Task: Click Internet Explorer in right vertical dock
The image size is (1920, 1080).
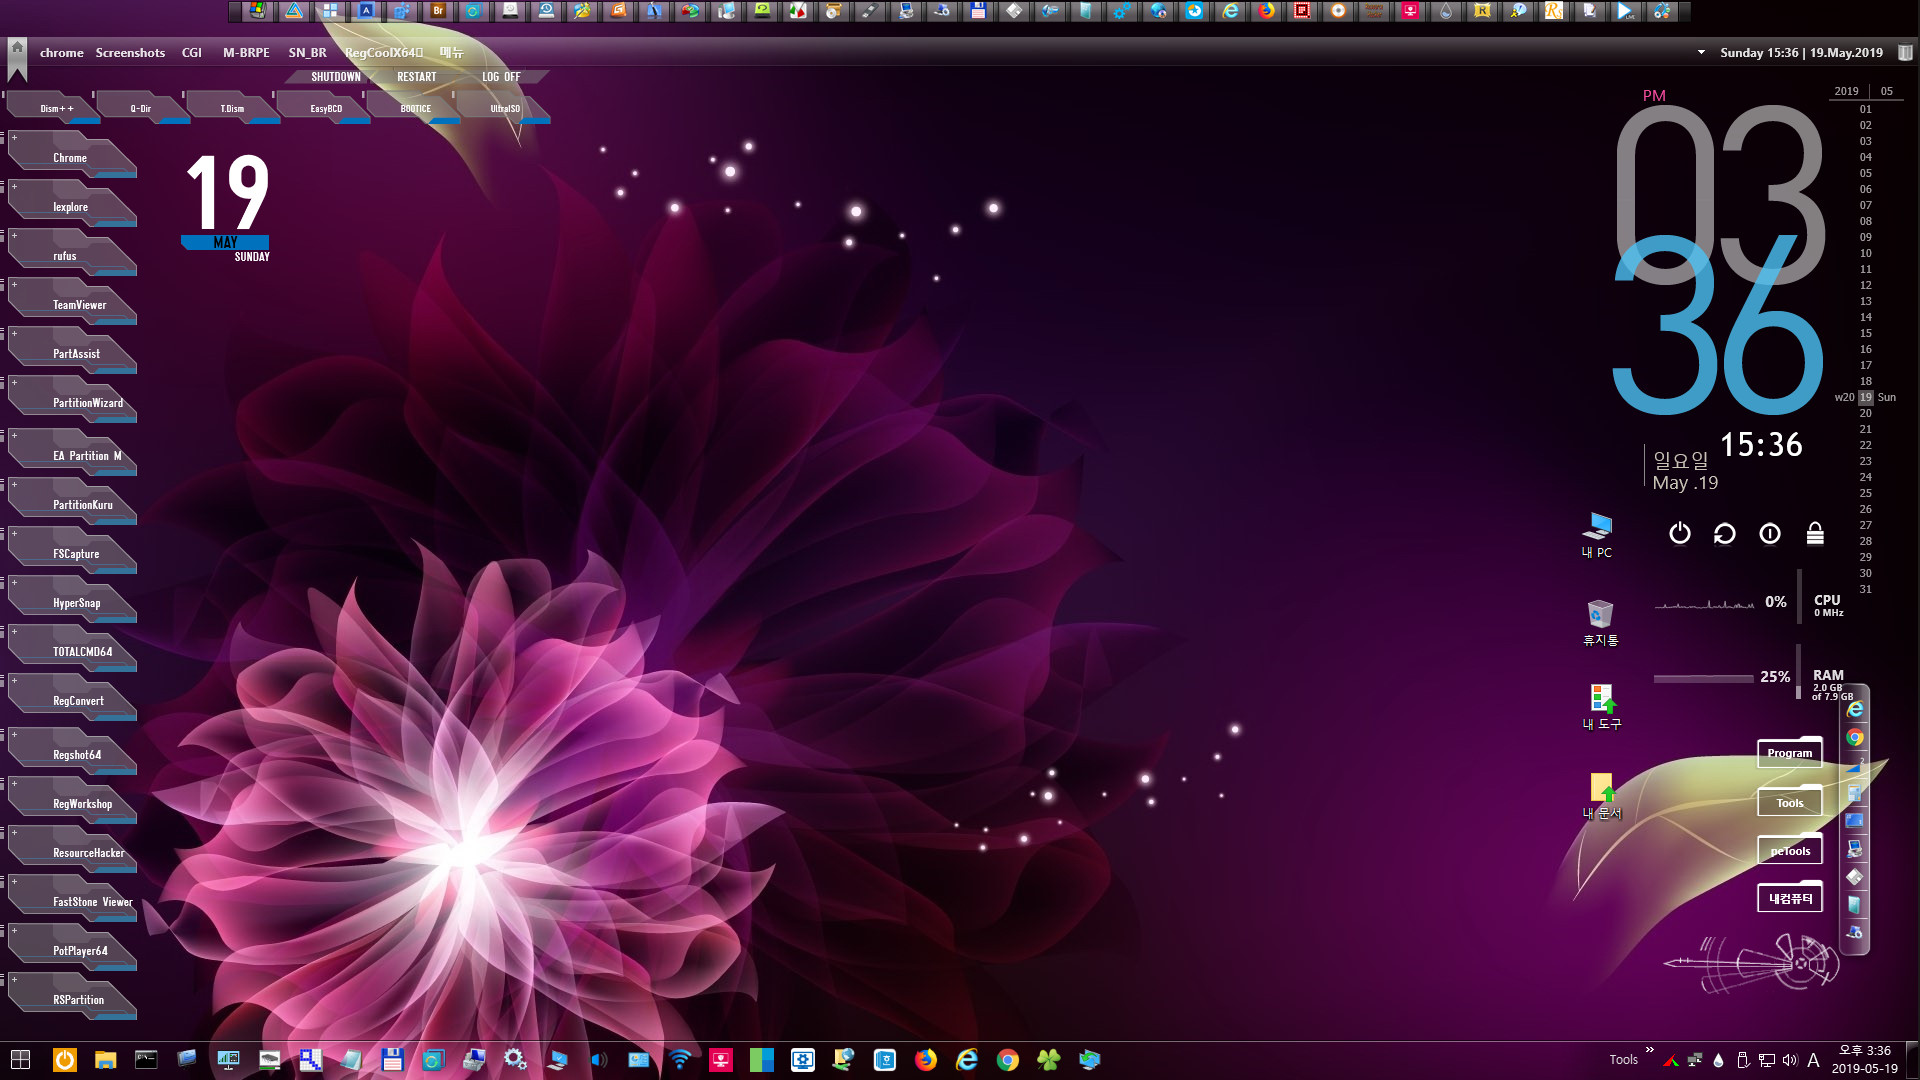Action: [1855, 709]
